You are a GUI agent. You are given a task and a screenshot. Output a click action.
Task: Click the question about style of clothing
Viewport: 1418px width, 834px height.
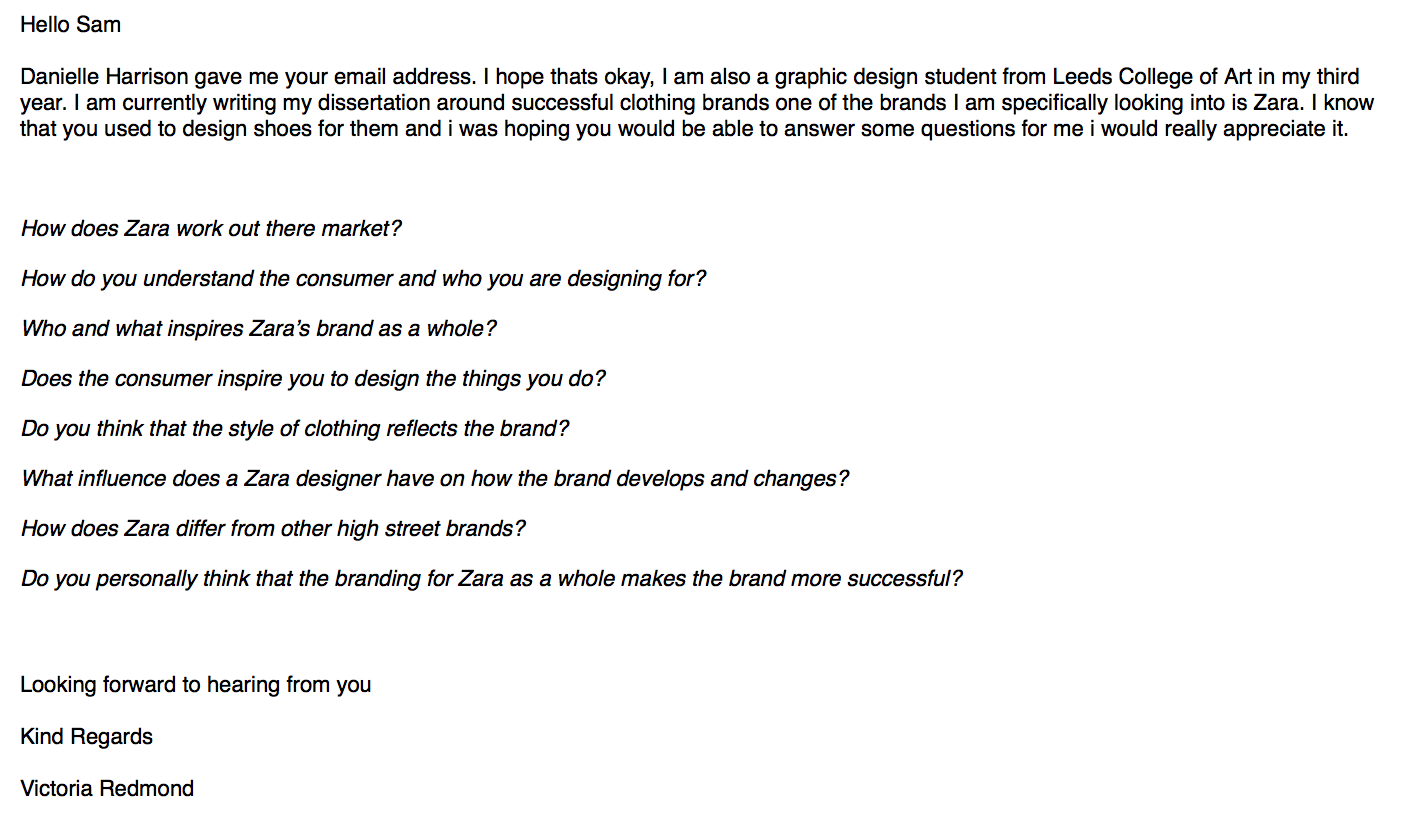coord(295,429)
